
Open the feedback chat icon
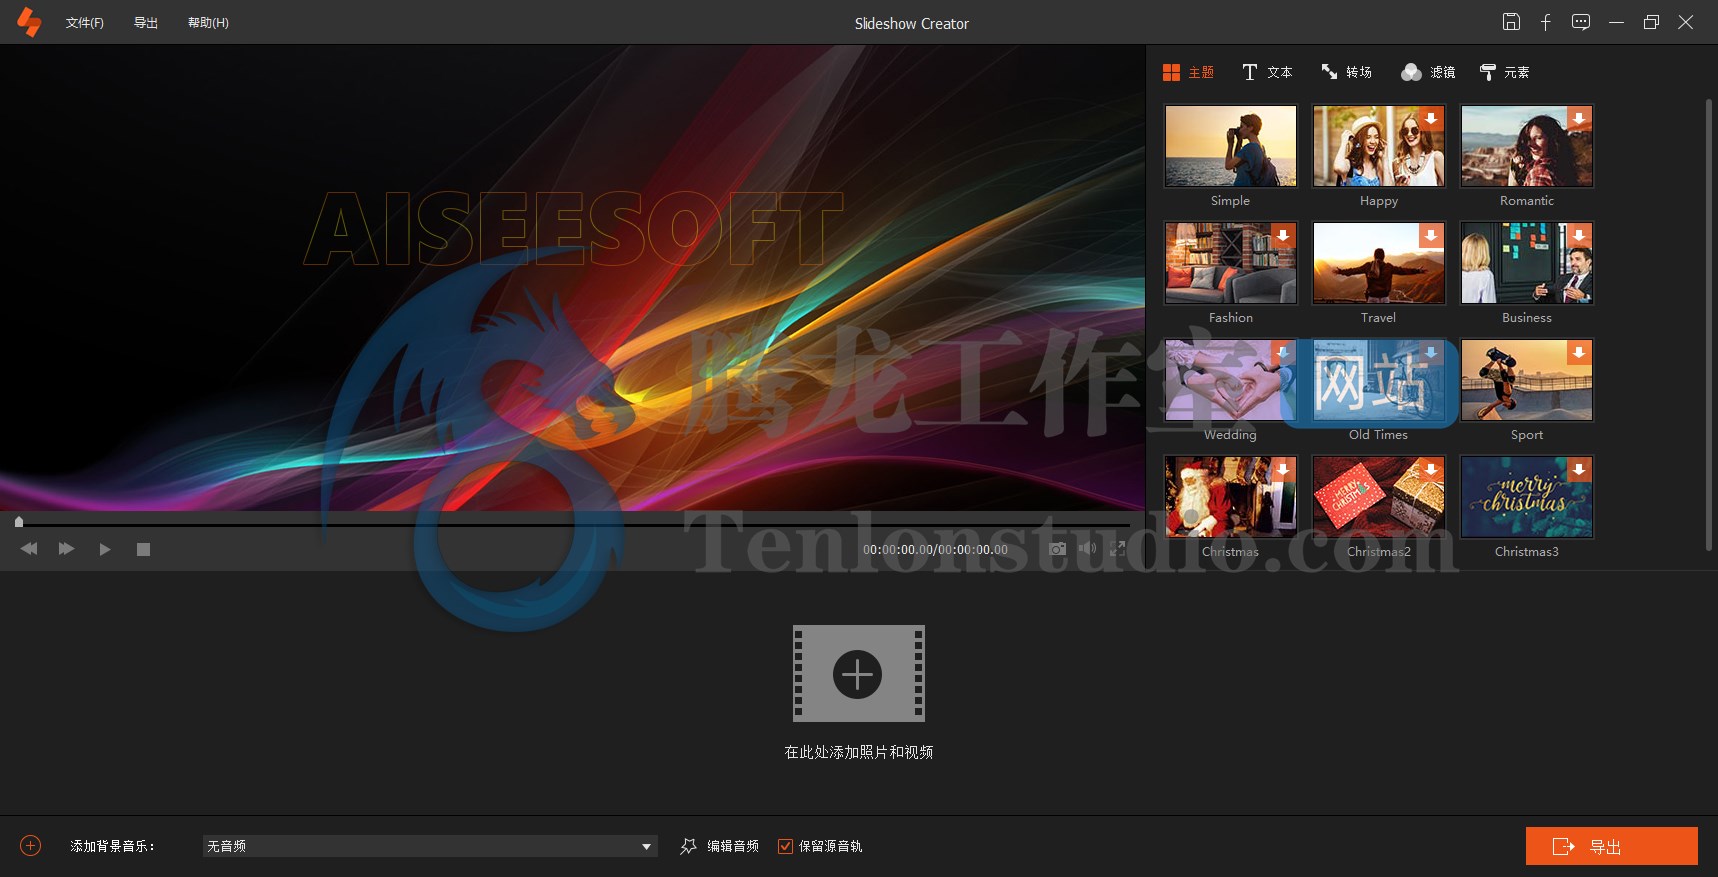click(x=1581, y=22)
